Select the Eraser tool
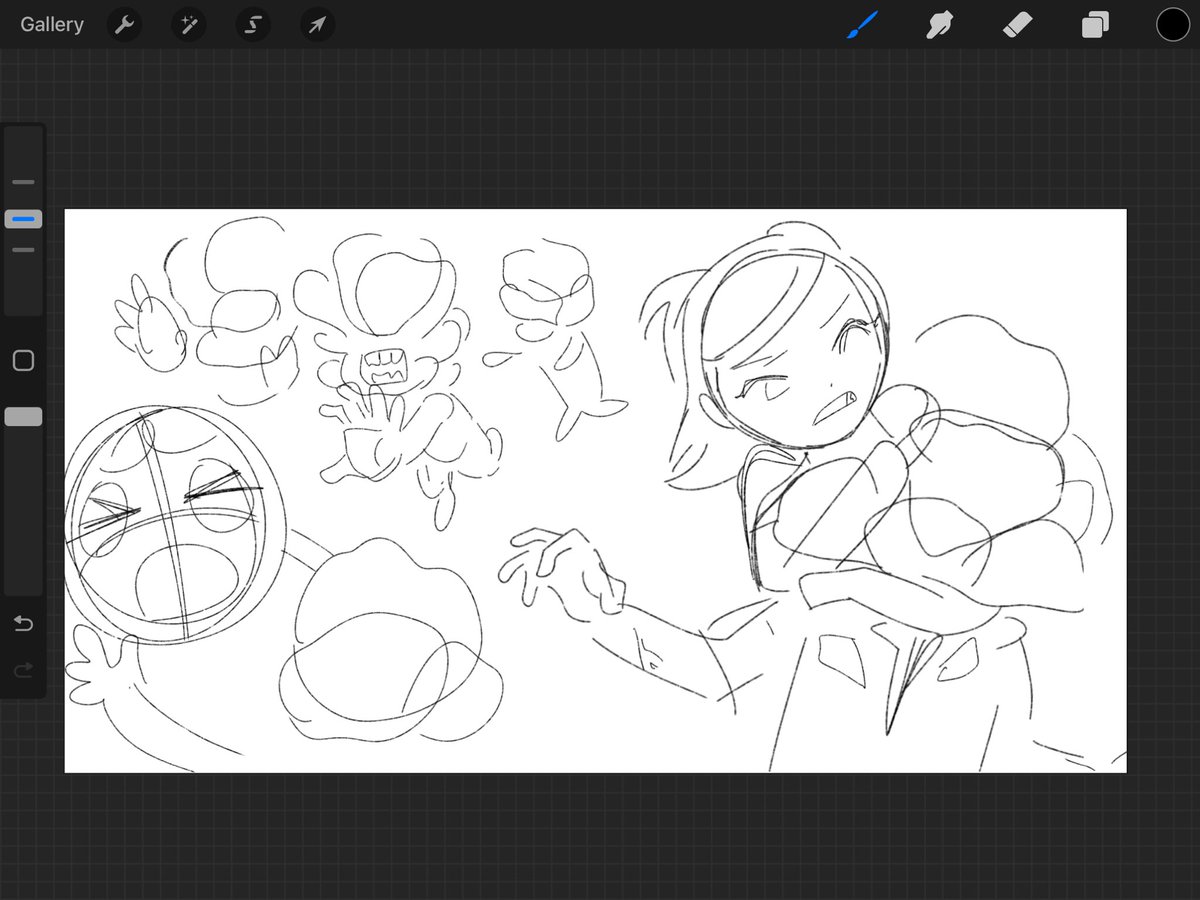 pyautogui.click(x=1017, y=25)
